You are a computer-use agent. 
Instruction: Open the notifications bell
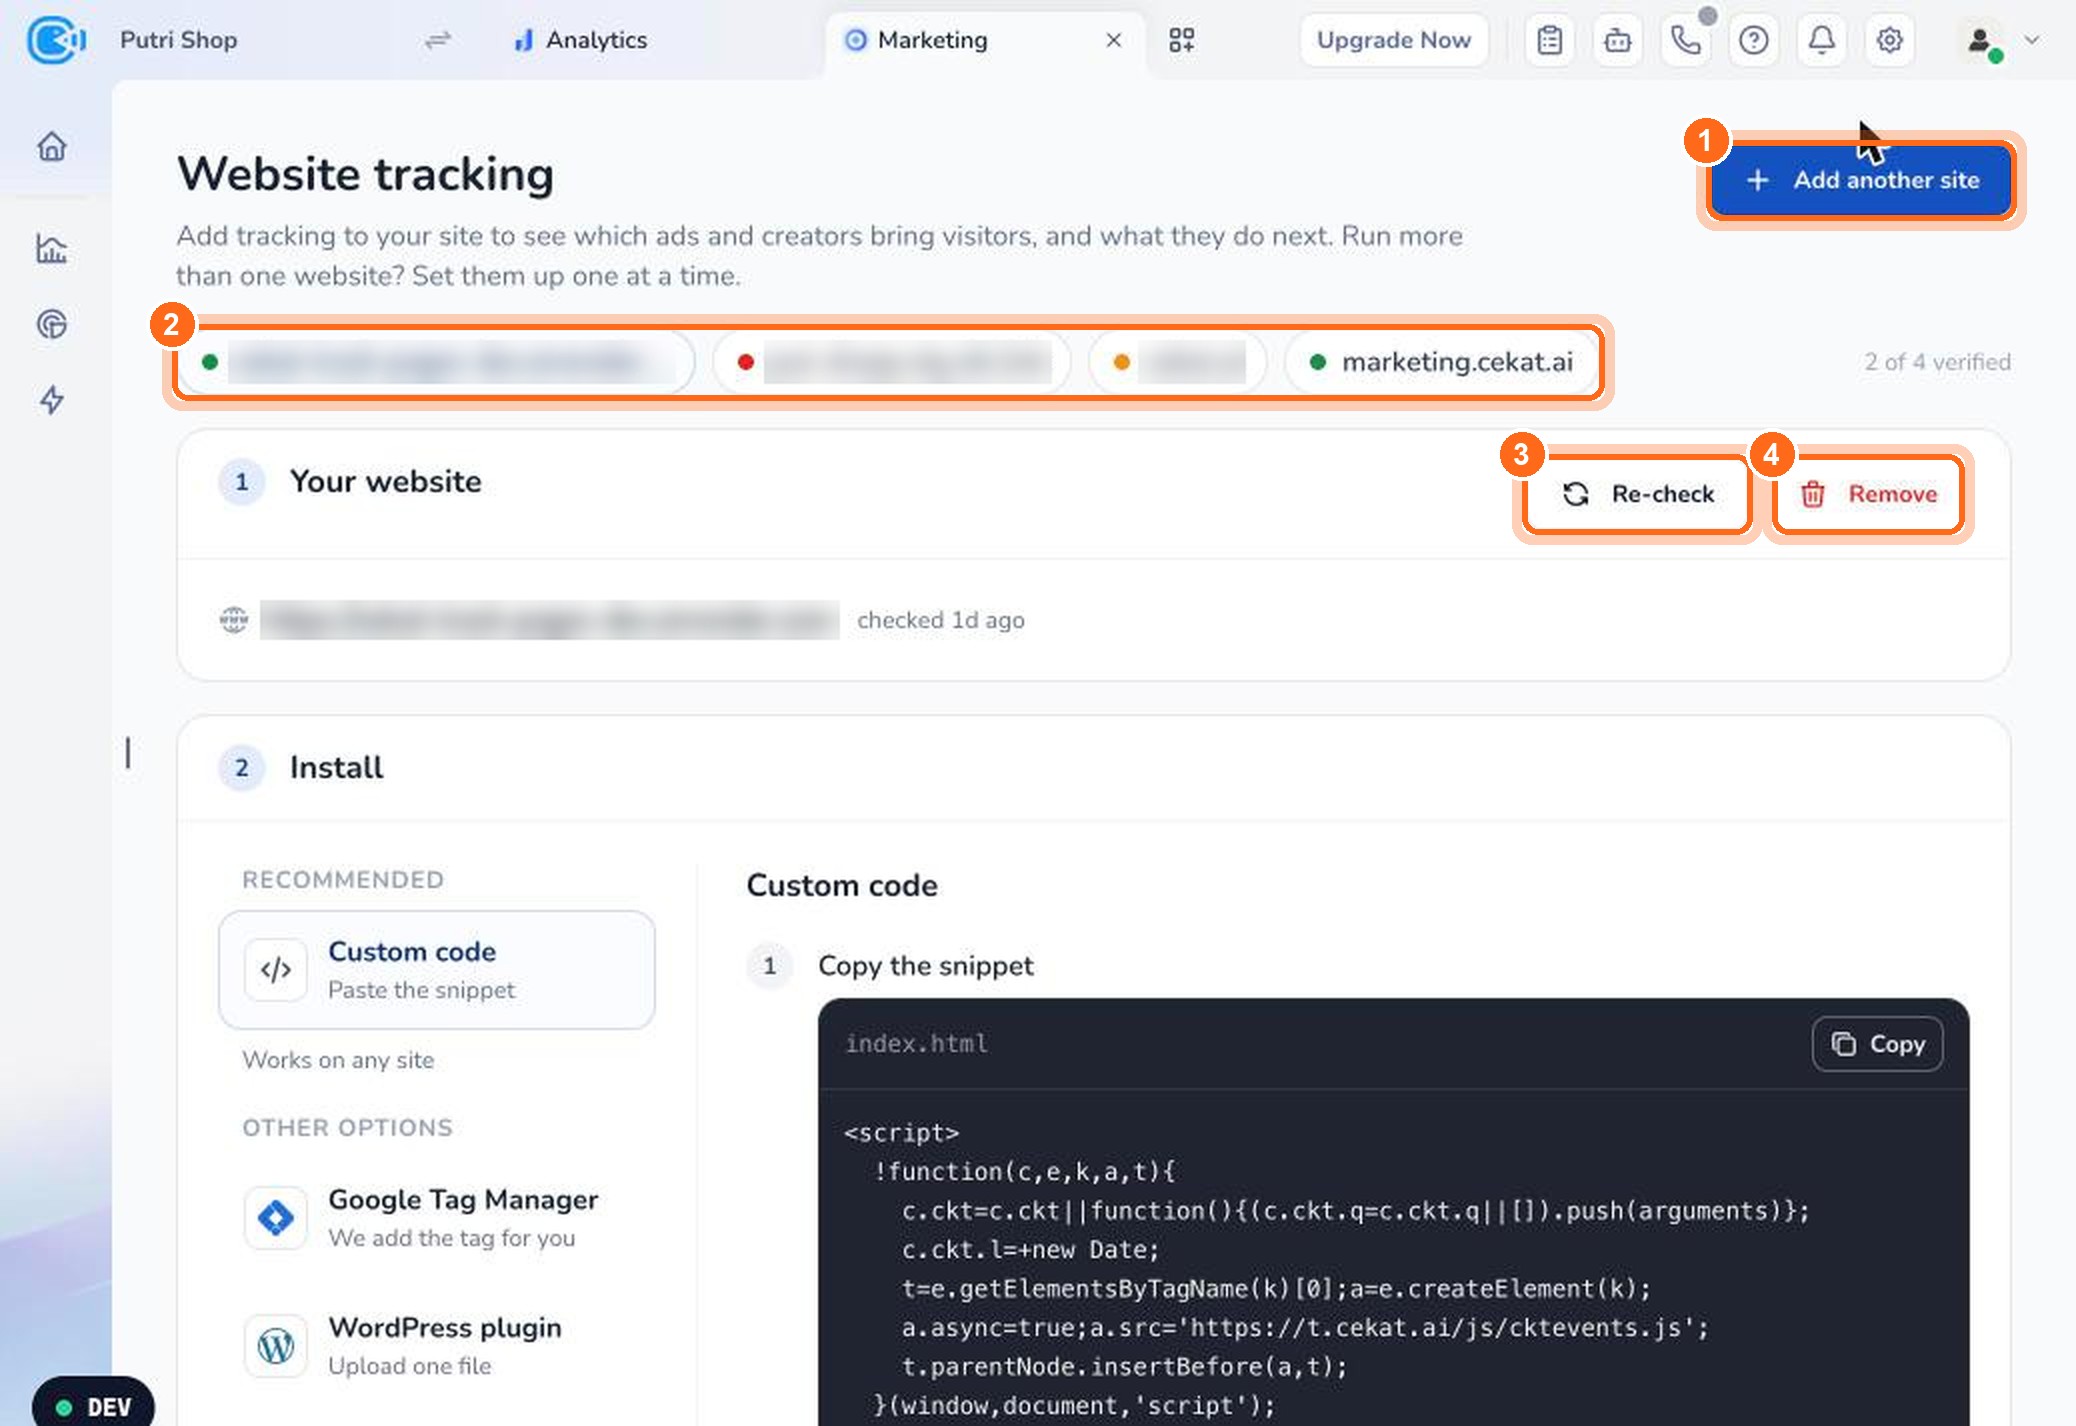pyautogui.click(x=1822, y=40)
